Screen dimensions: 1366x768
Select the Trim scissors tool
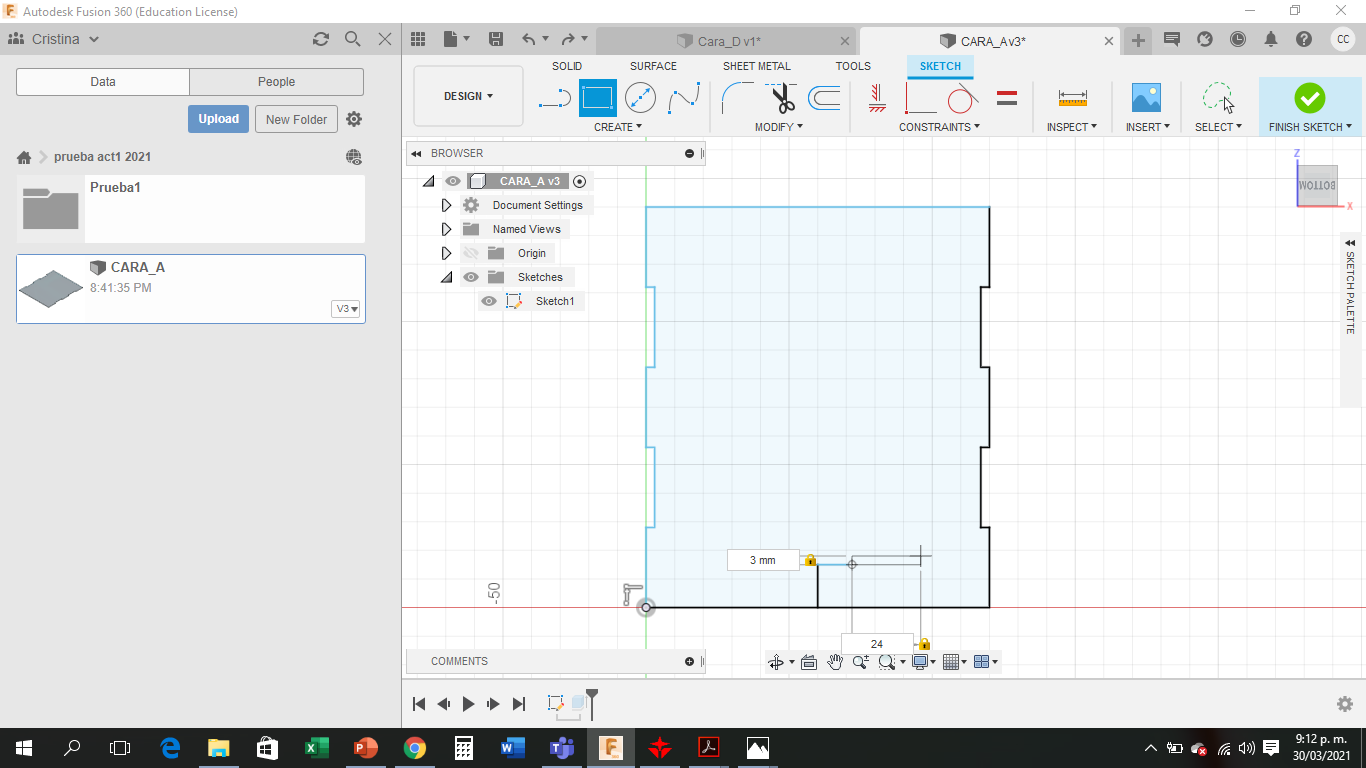(x=782, y=98)
